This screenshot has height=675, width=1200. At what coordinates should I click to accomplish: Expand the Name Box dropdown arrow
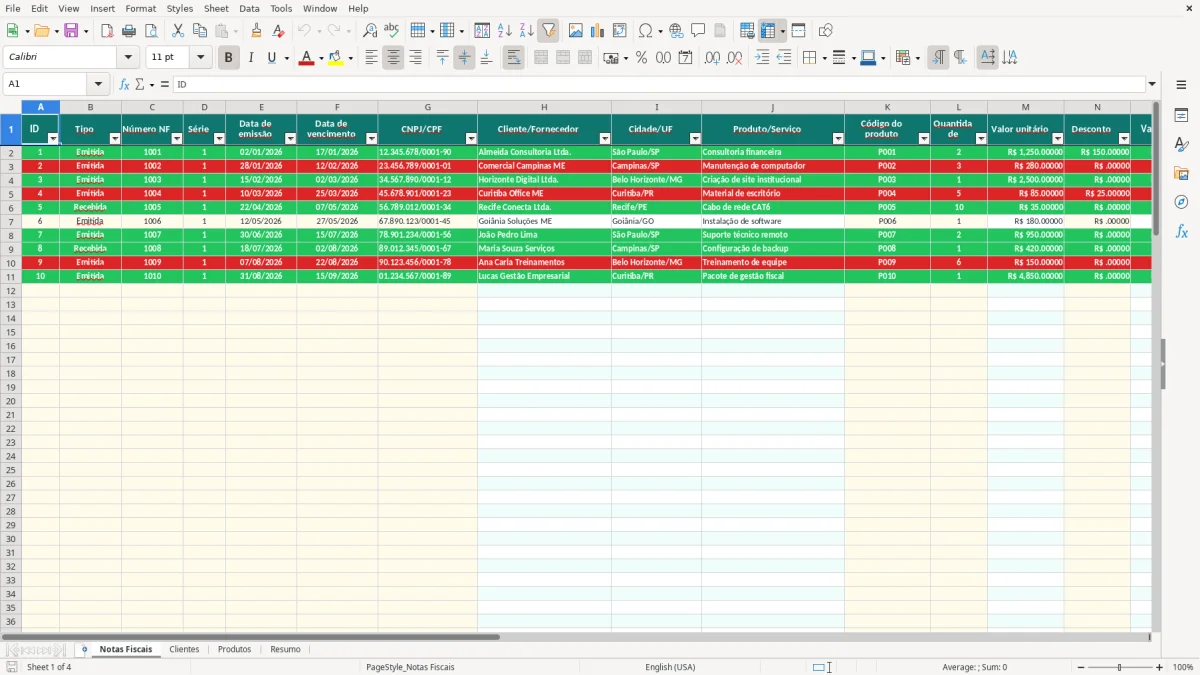(98, 84)
